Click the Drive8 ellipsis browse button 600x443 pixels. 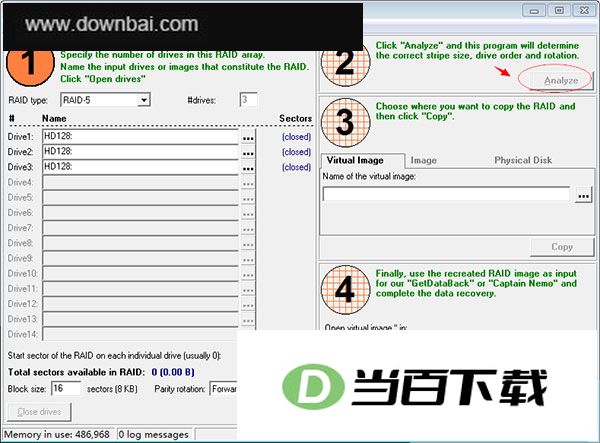[248, 244]
